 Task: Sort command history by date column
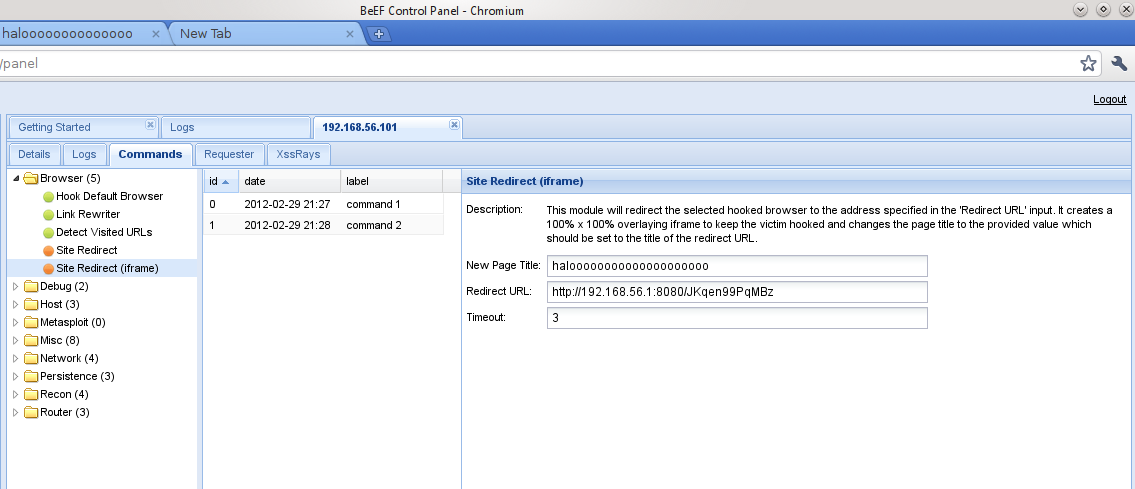coord(290,182)
